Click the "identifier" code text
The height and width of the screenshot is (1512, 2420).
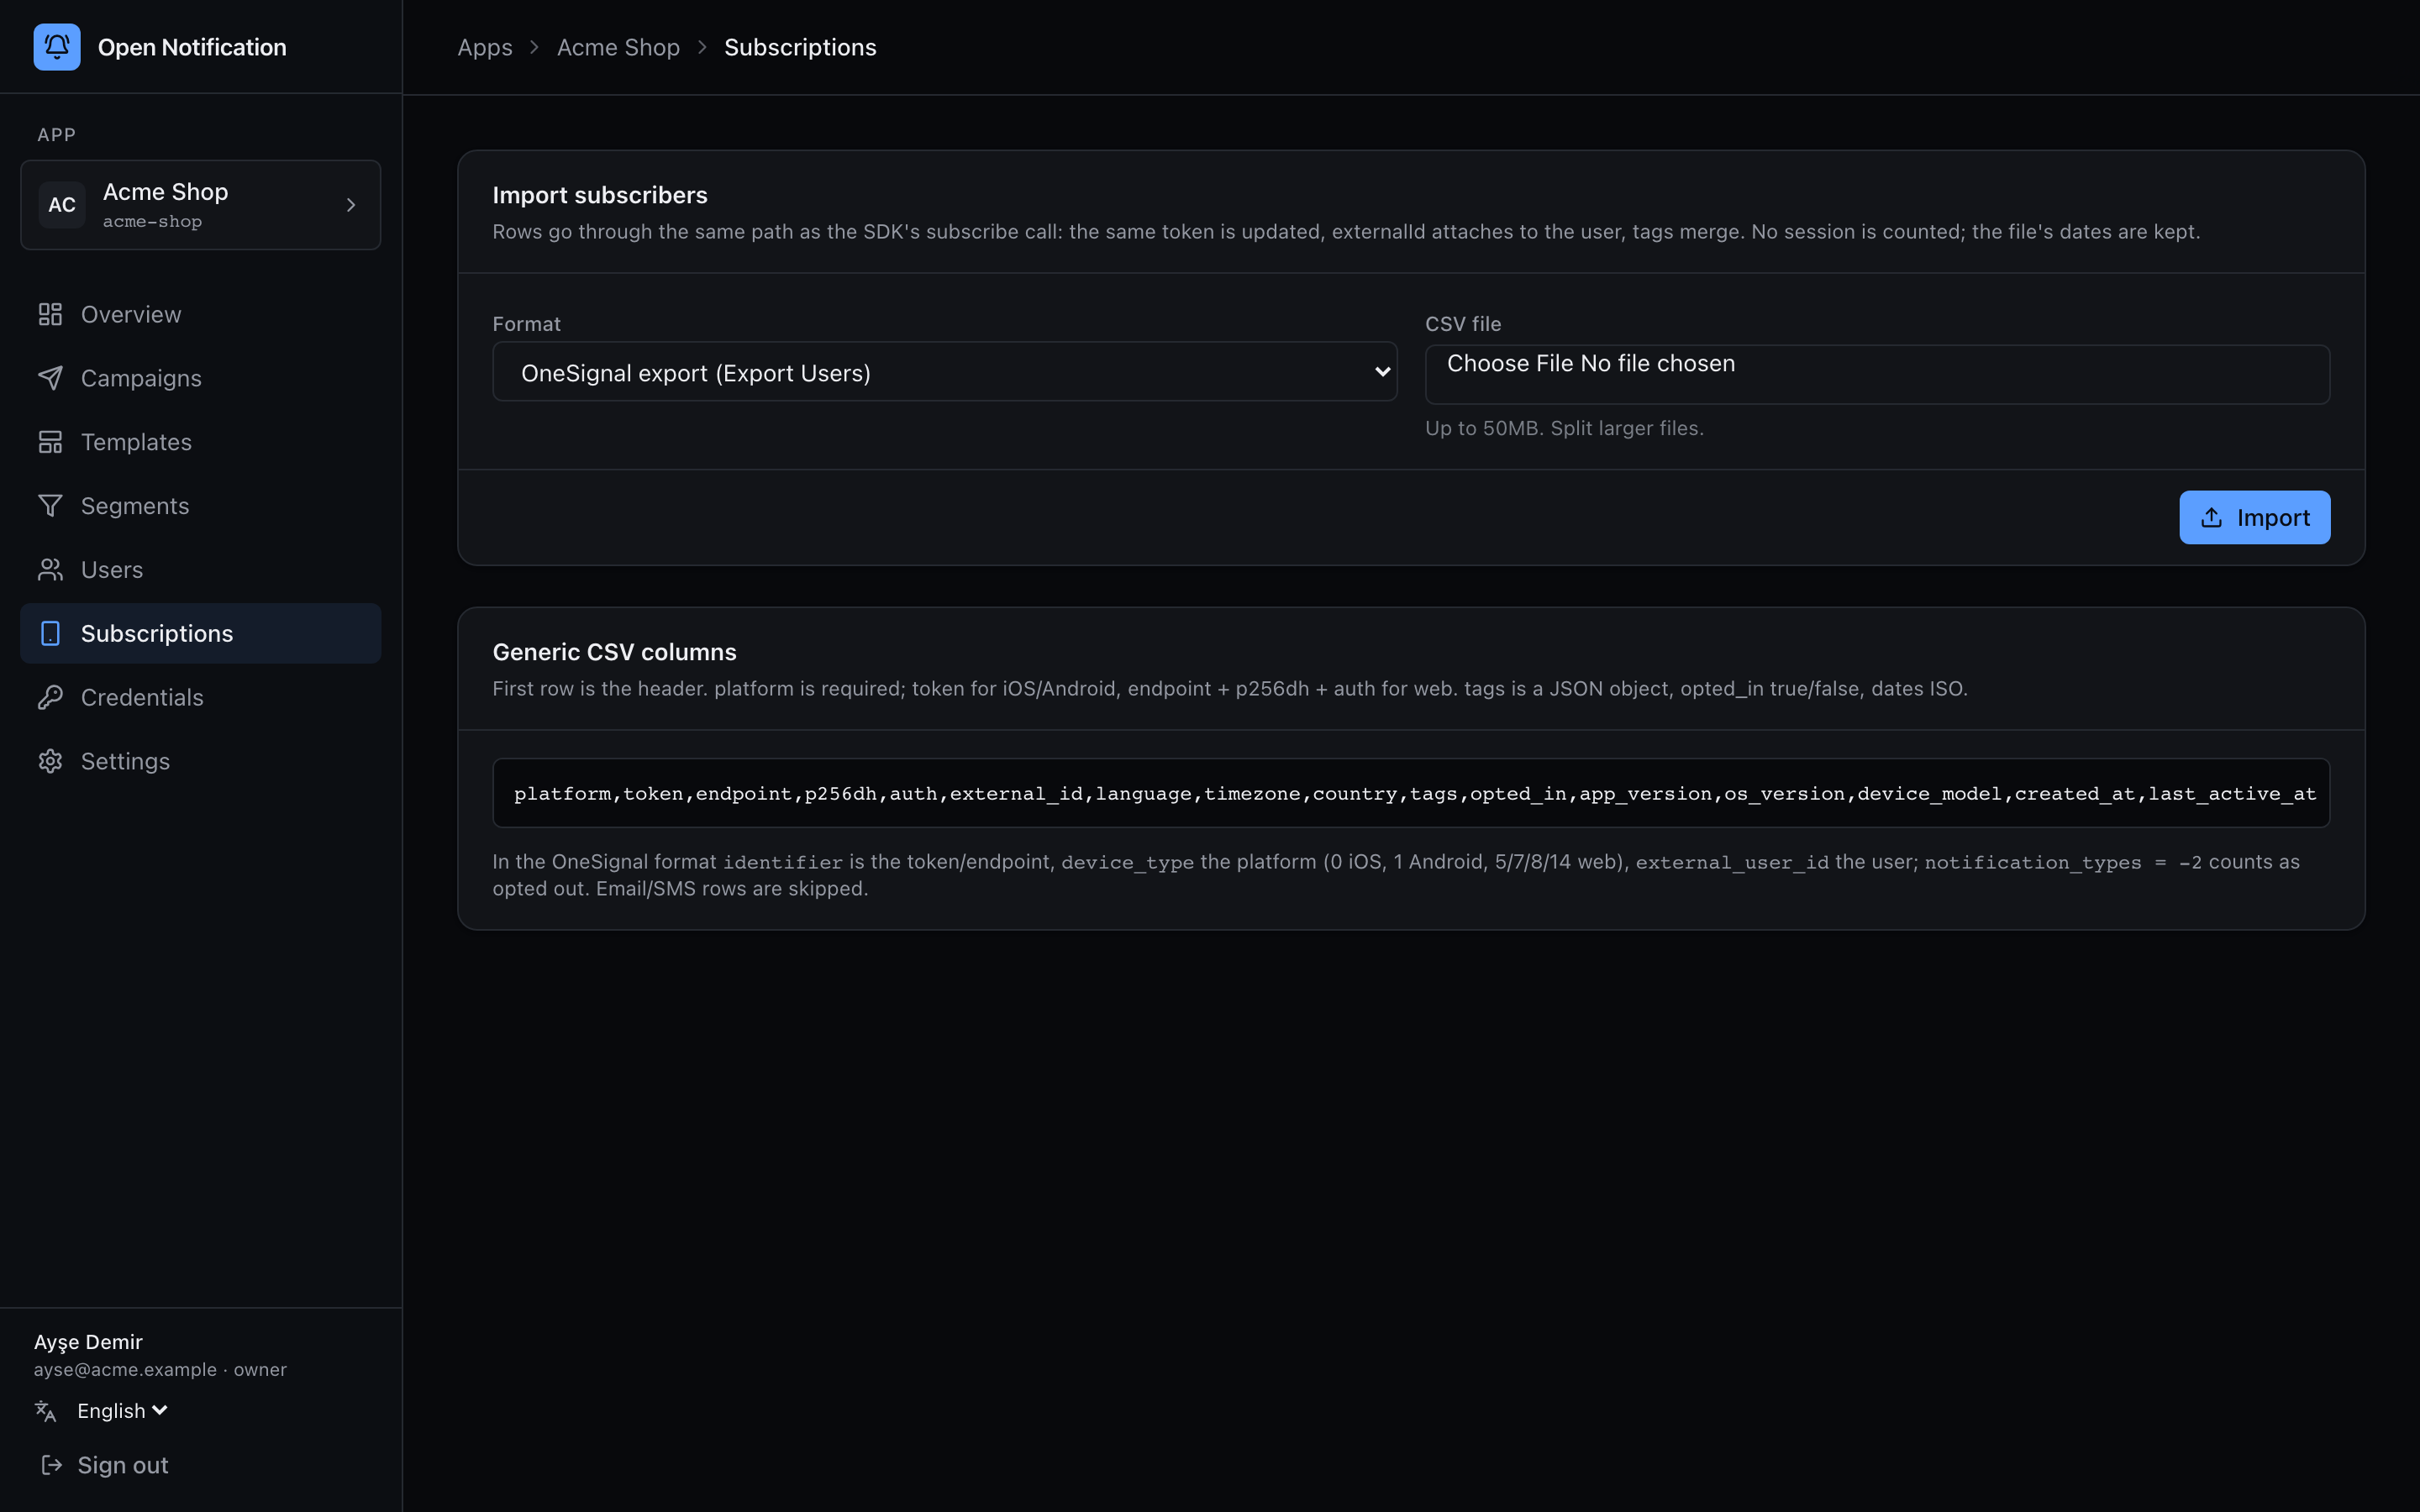coord(783,862)
